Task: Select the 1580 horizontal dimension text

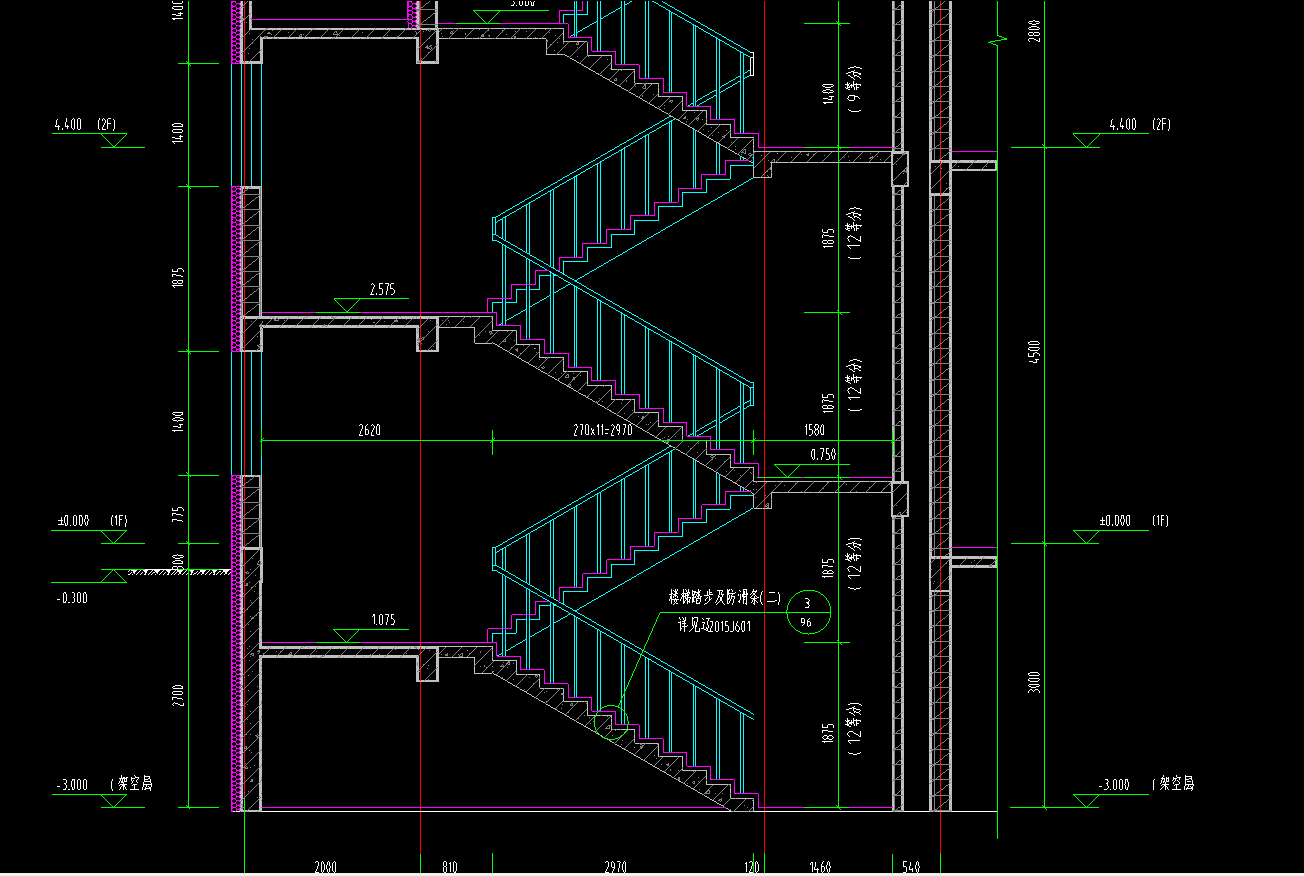Action: tap(815, 431)
